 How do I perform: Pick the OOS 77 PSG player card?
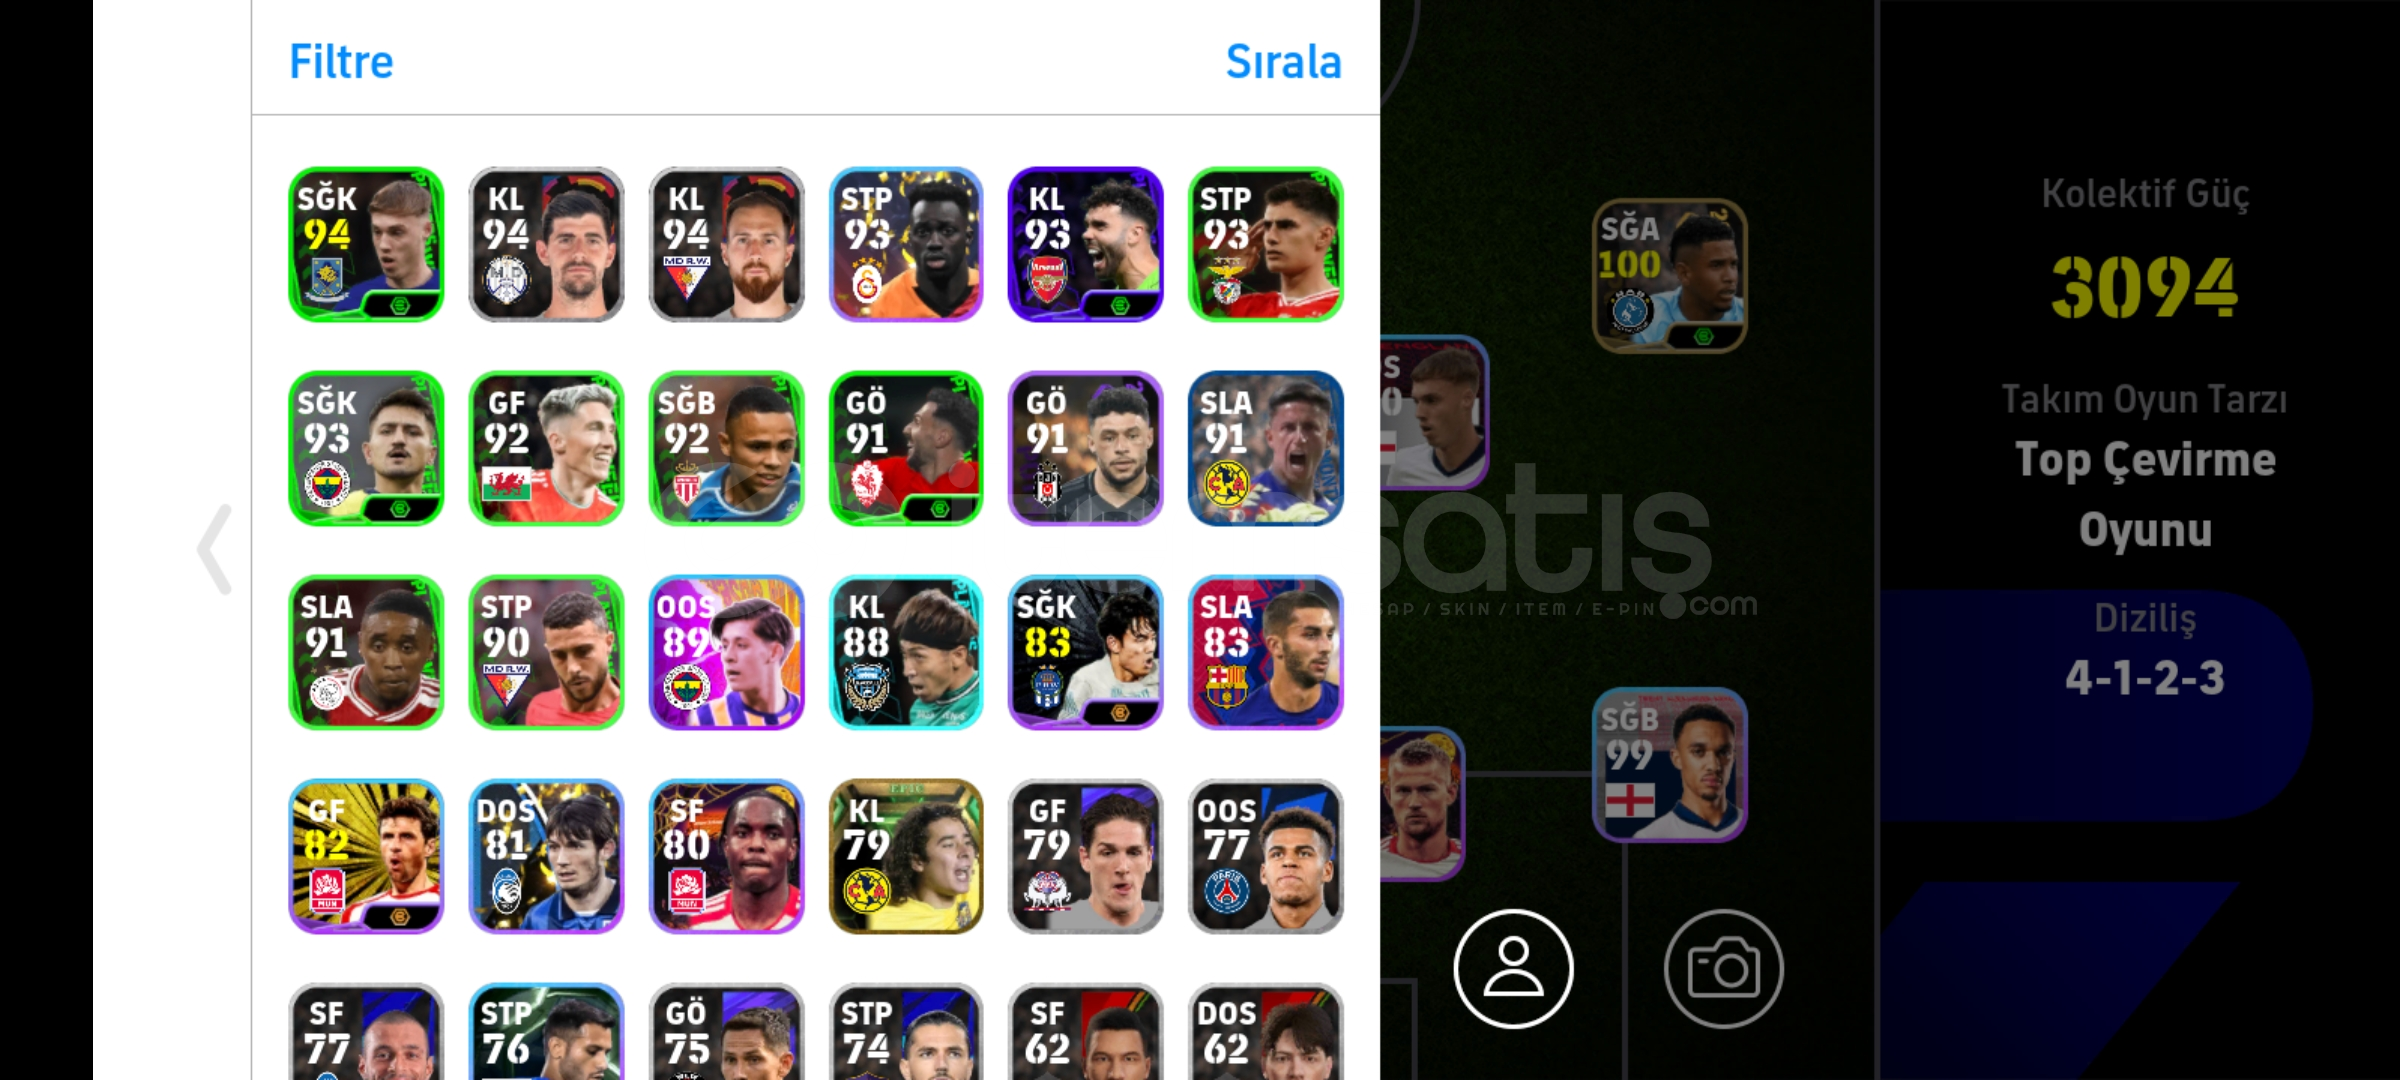click(1266, 856)
